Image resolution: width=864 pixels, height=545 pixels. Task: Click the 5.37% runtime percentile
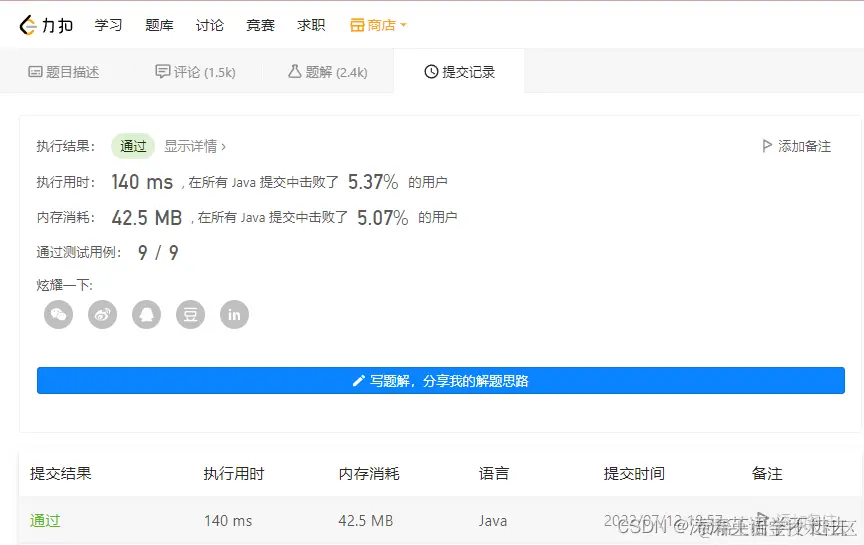coord(373,182)
